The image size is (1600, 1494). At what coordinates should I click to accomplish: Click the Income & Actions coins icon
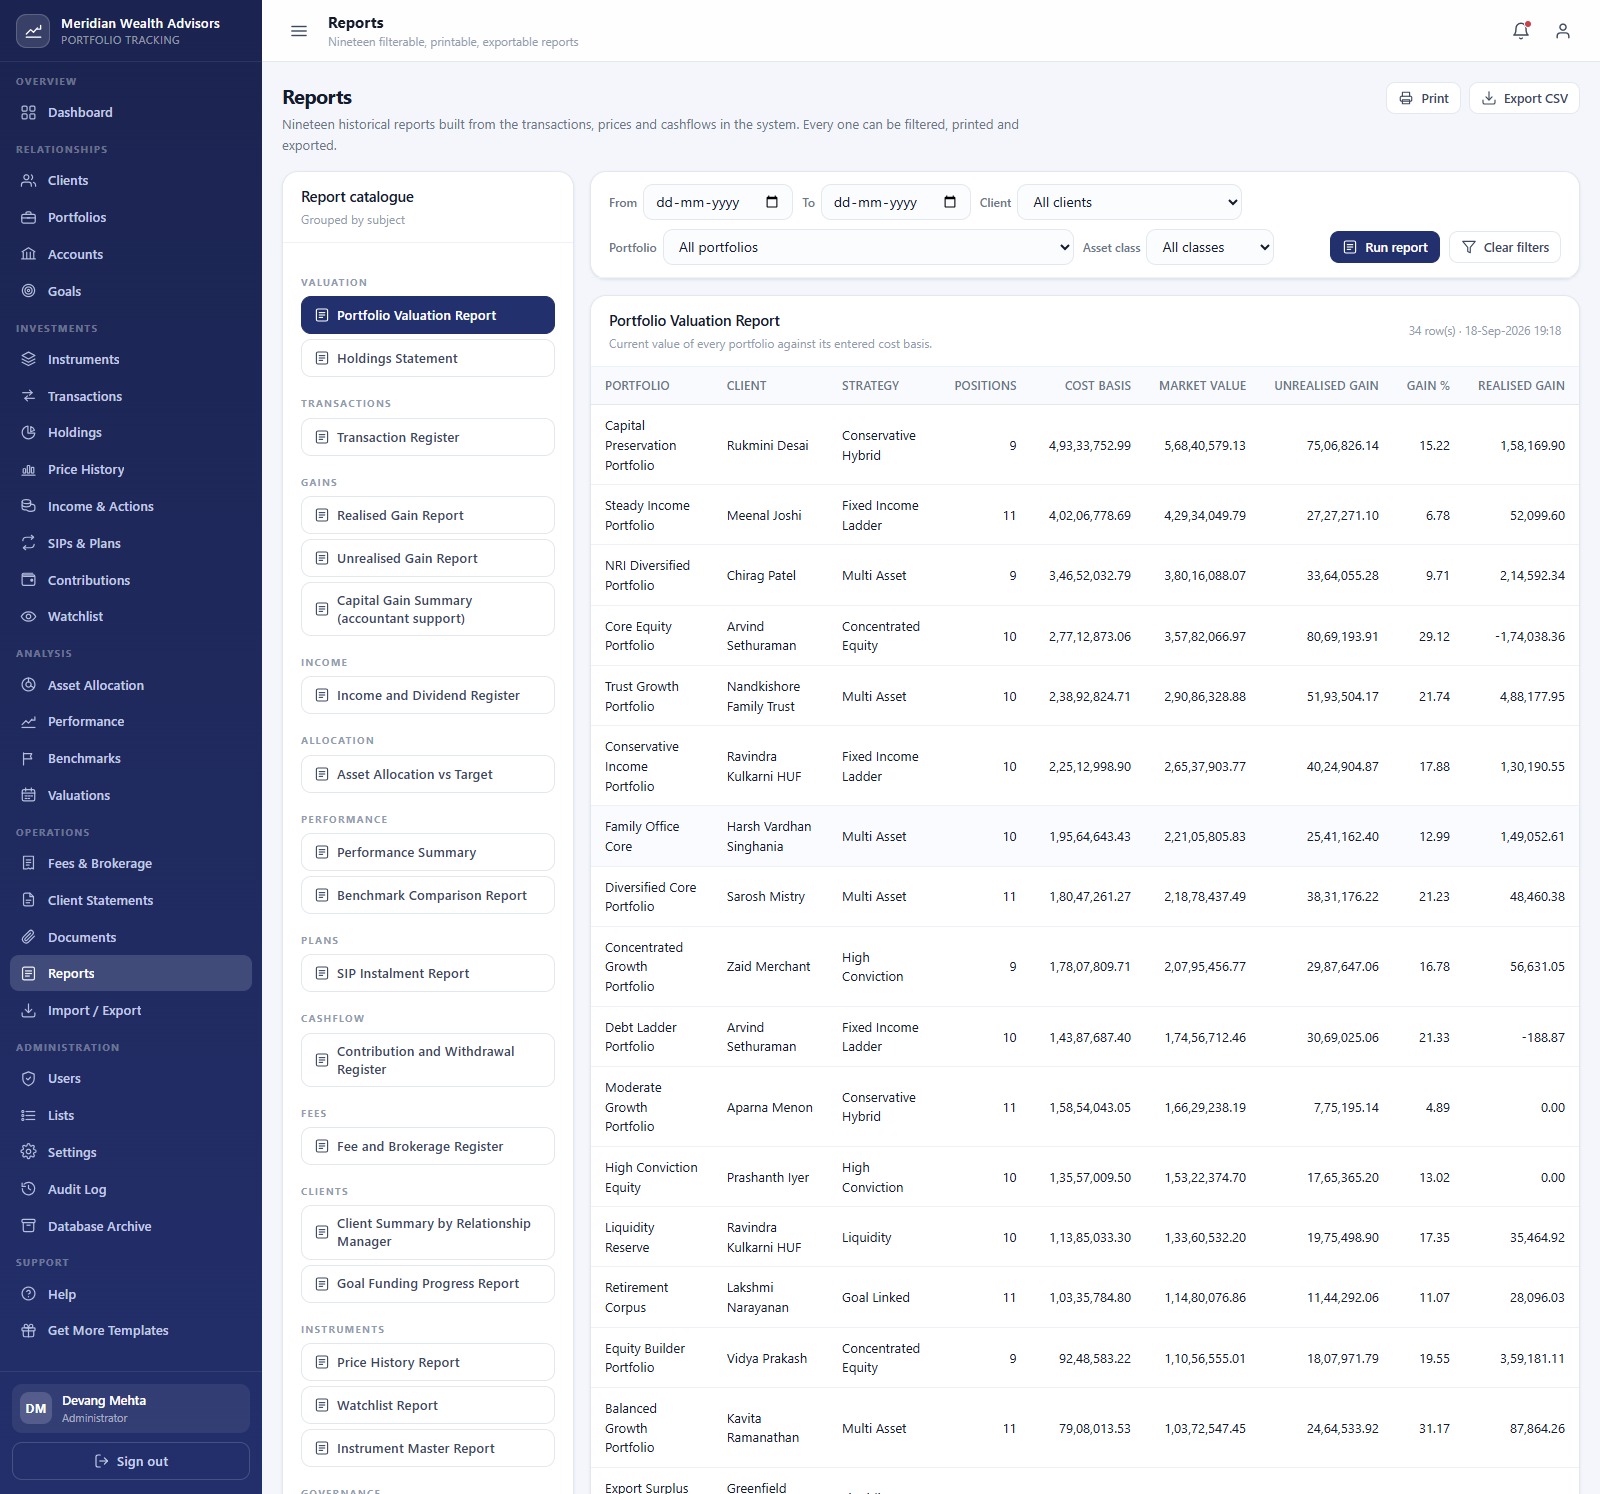tap(28, 507)
